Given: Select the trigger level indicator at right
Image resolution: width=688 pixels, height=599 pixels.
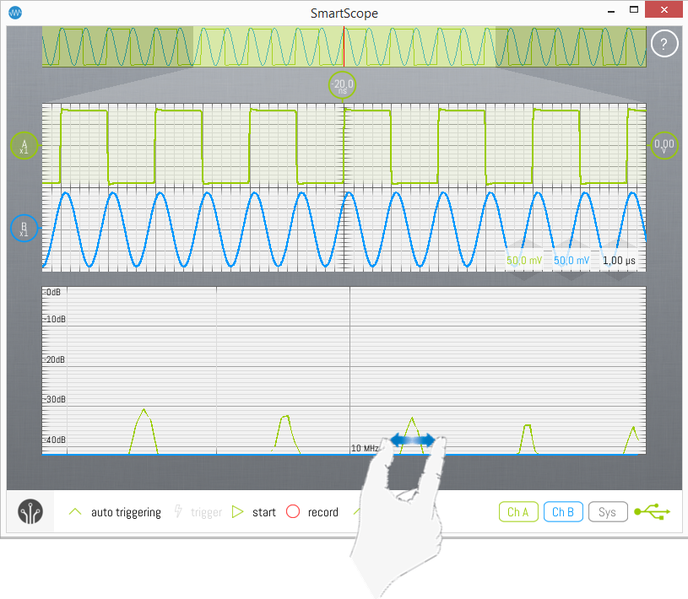Looking at the screenshot, I should point(664,145).
